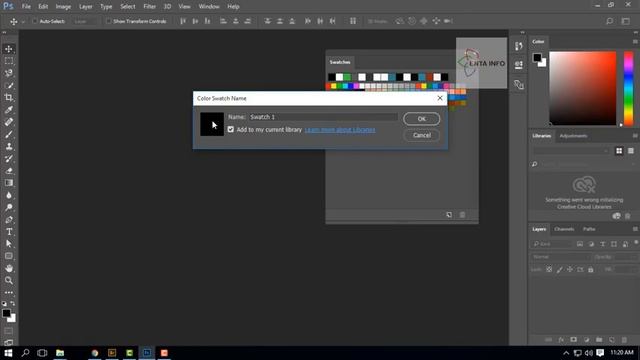Reset default foreground and background colors
The height and width of the screenshot is (360, 640).
click(x=4, y=304)
